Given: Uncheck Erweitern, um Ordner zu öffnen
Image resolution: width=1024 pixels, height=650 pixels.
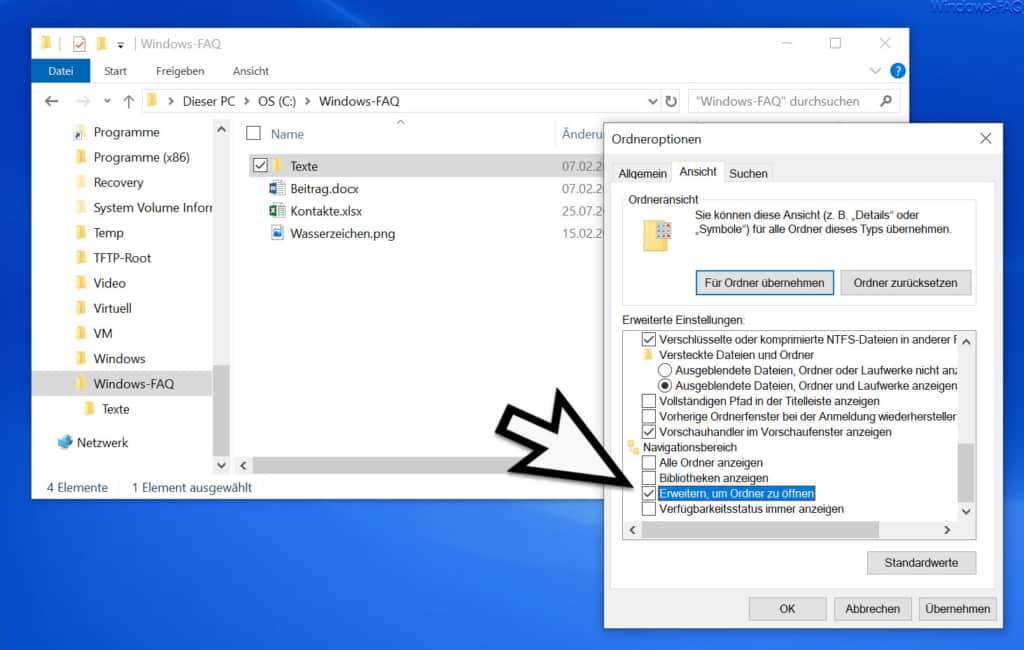Looking at the screenshot, I should [x=649, y=494].
